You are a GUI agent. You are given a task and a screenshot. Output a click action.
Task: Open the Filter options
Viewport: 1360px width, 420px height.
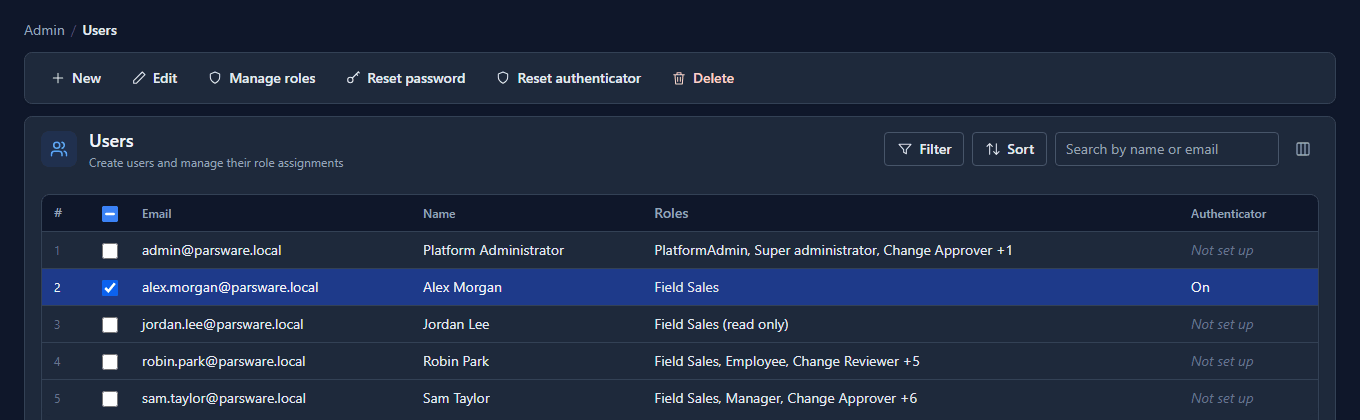[924, 149]
